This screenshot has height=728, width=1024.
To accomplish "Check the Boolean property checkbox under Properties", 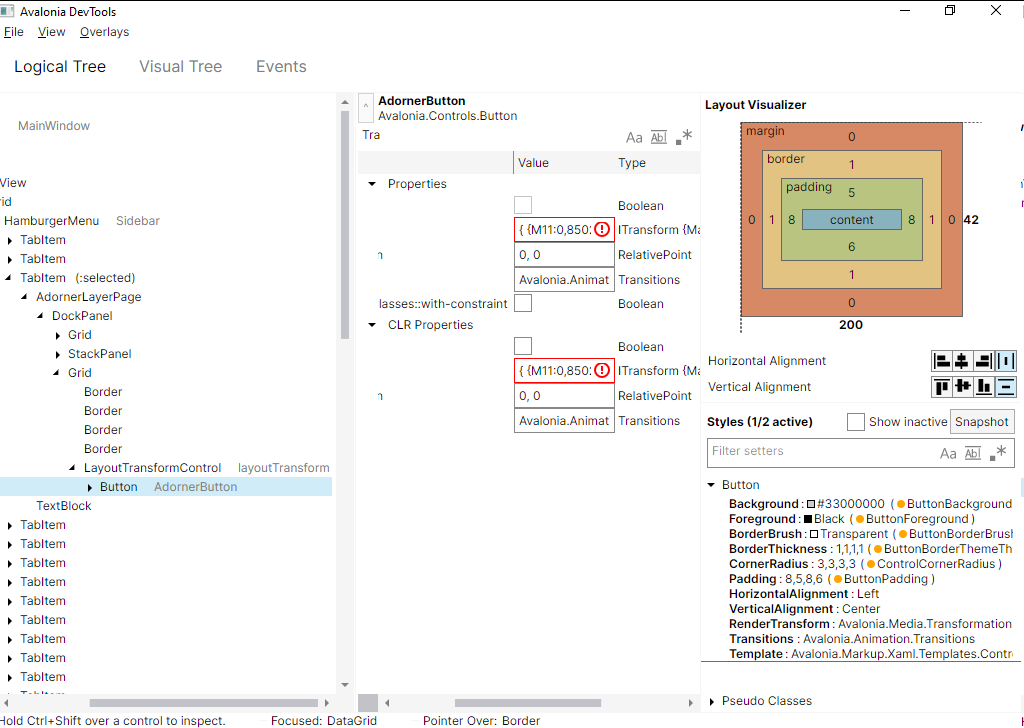I will coord(522,205).
